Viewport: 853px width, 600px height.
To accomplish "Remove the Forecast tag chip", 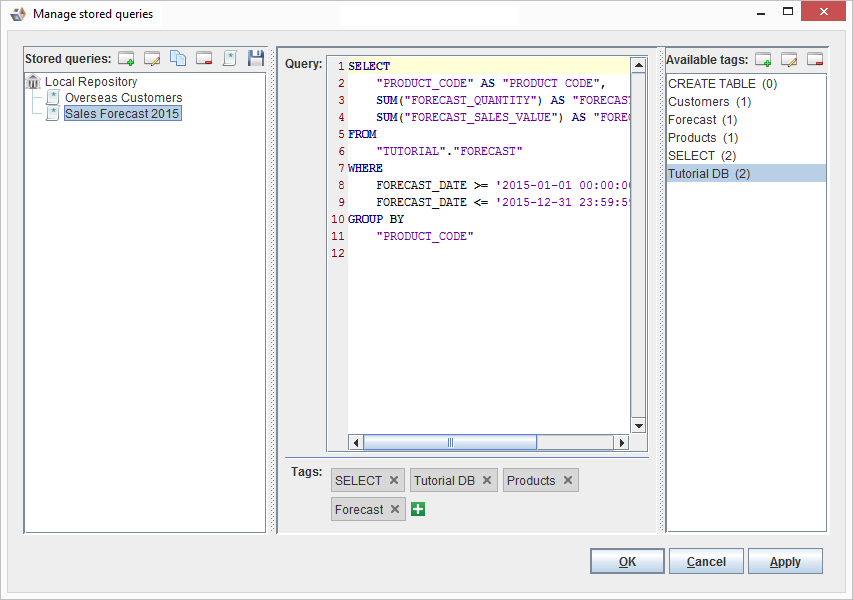I will click(x=395, y=510).
